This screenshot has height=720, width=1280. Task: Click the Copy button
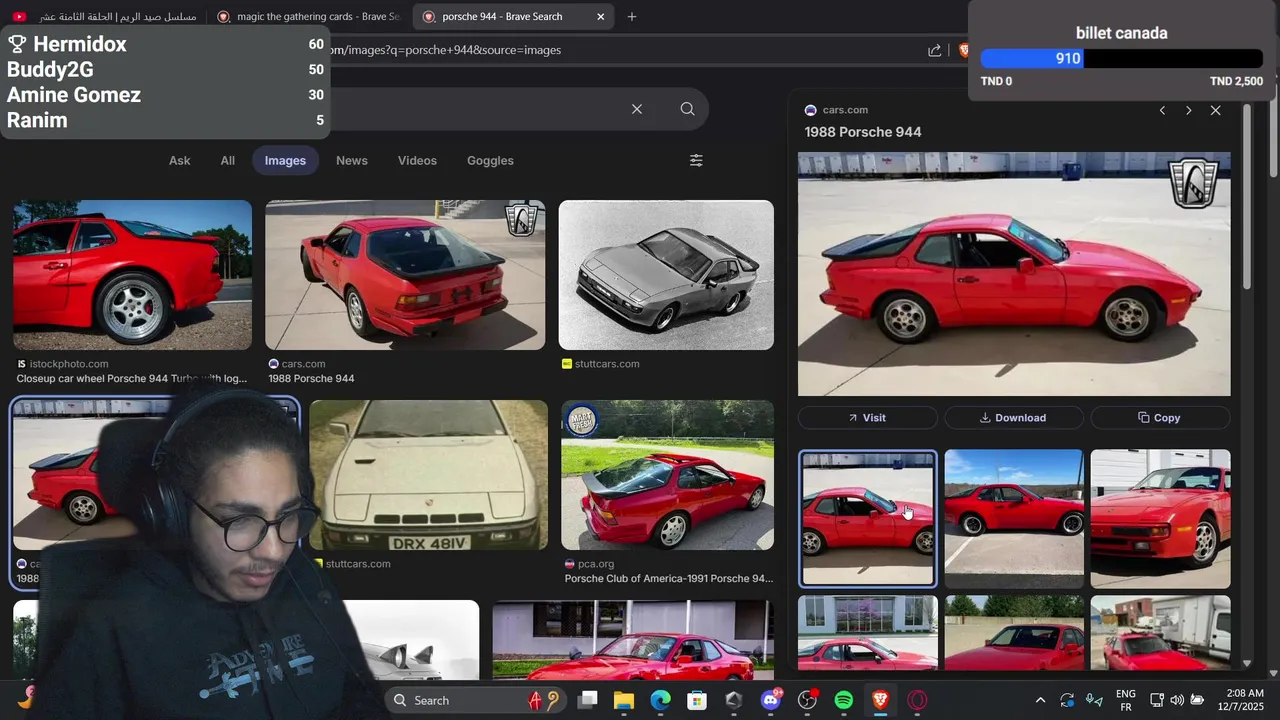pos(1160,418)
